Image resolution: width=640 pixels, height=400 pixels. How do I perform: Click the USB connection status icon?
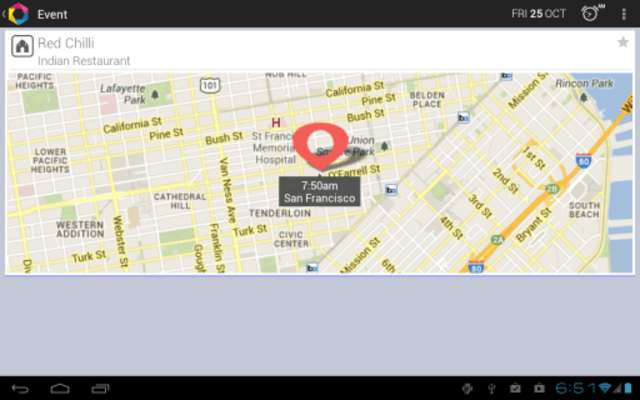click(x=492, y=388)
